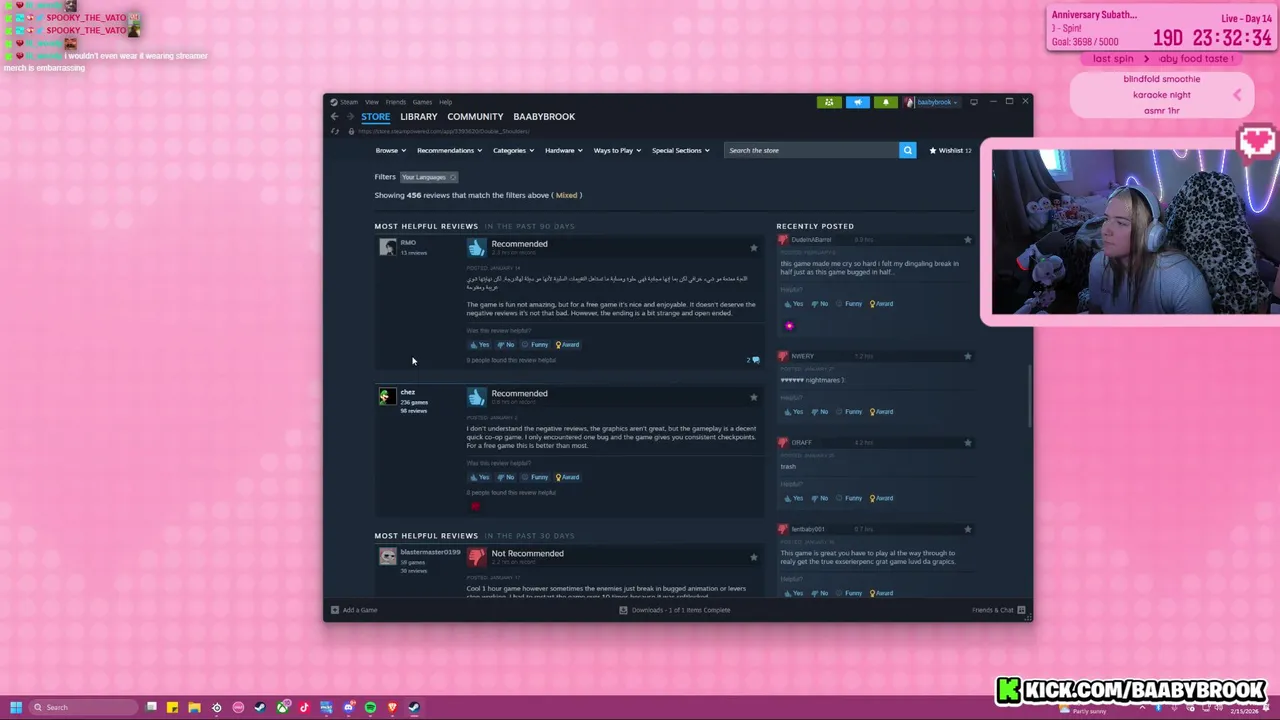Vote No on NWERY's recent review
This screenshot has height=720, width=1280.
point(820,412)
